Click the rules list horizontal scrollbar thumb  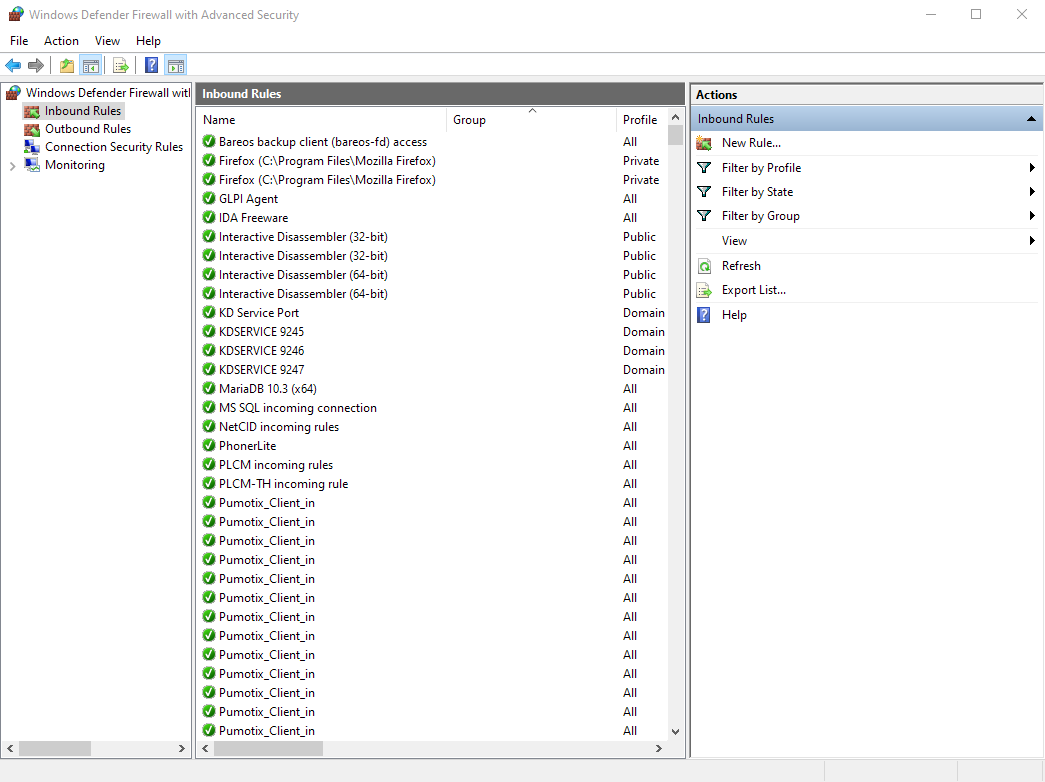click(x=268, y=749)
